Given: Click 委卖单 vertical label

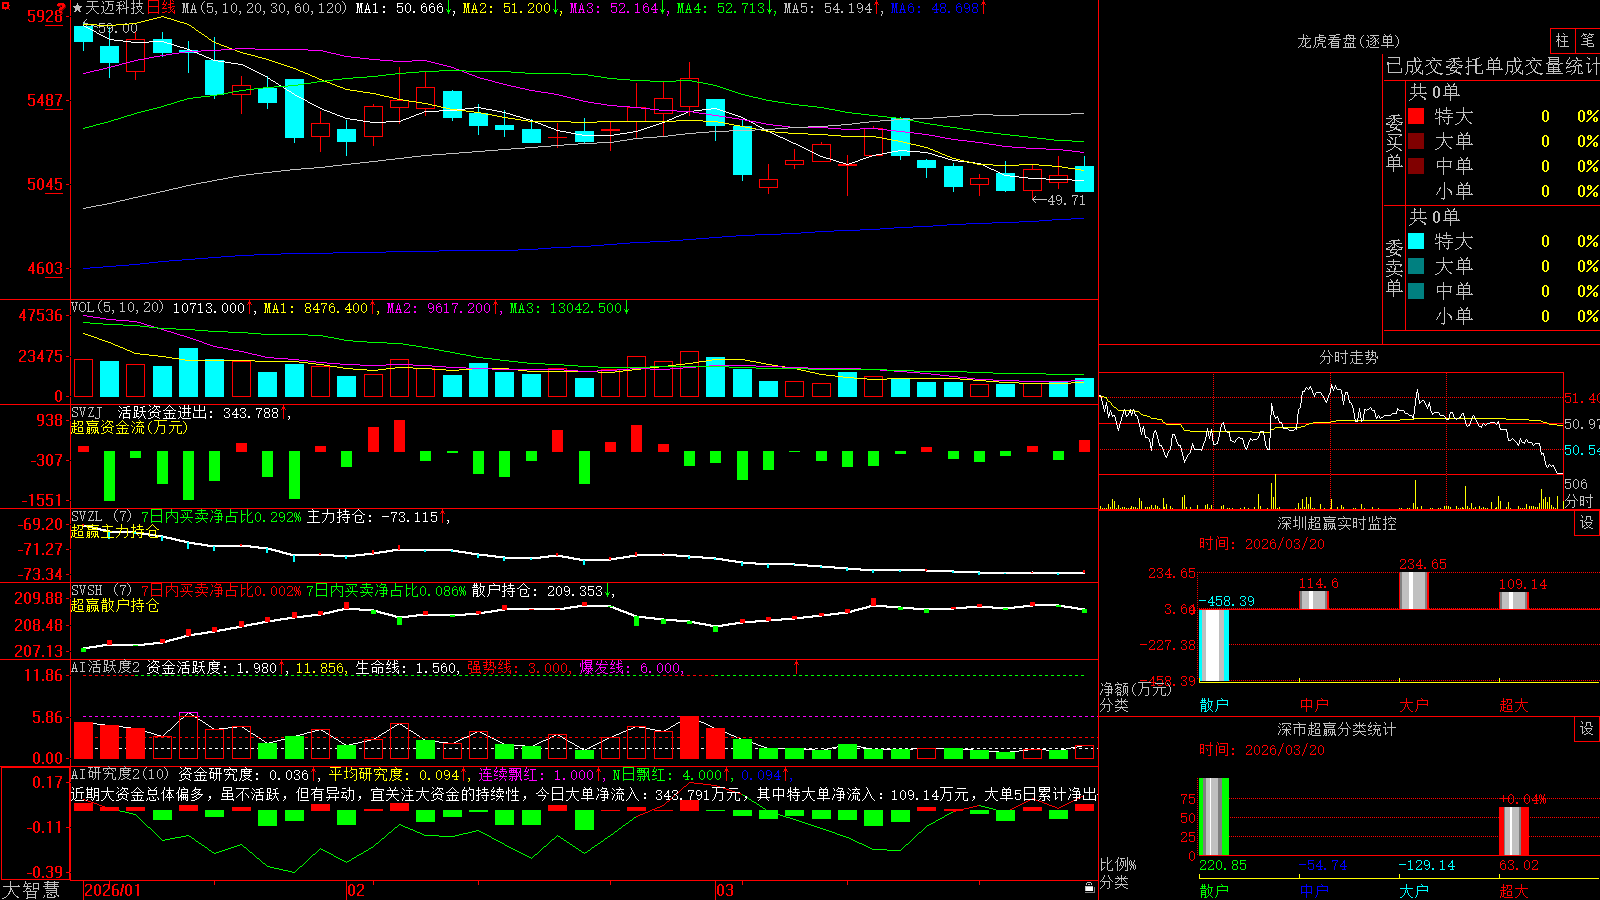Looking at the screenshot, I should [x=1394, y=267].
